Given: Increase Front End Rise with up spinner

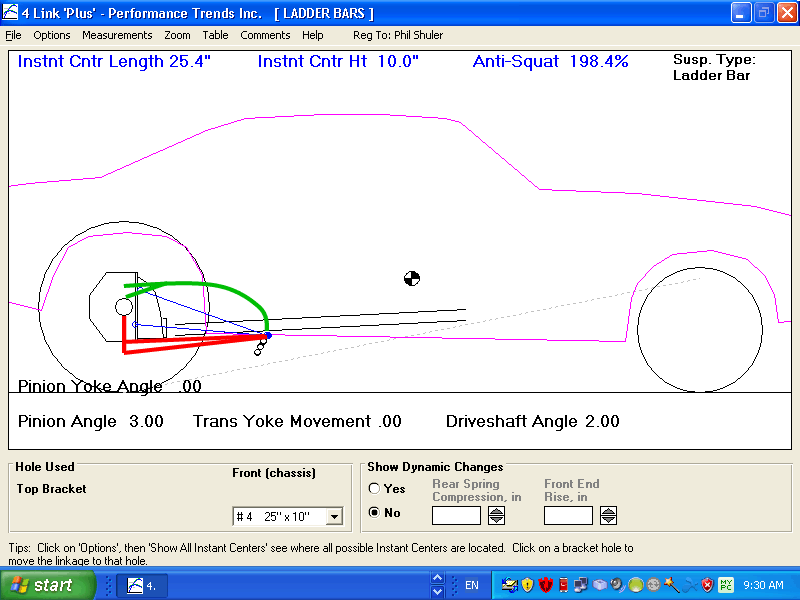Looking at the screenshot, I should coord(608,511).
